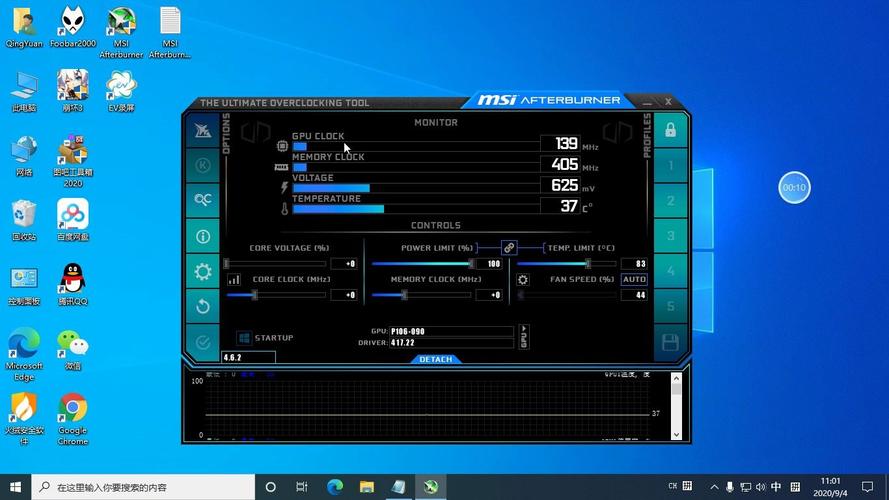Click the Core Voltage slider handle
The width and height of the screenshot is (889, 500).
pos(227,264)
